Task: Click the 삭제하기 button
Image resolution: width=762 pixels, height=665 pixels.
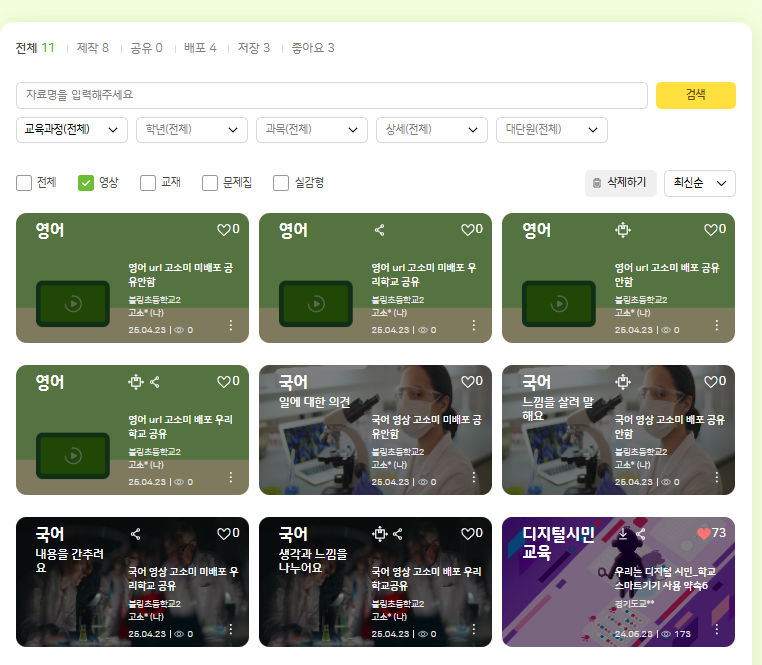Action: coord(620,183)
